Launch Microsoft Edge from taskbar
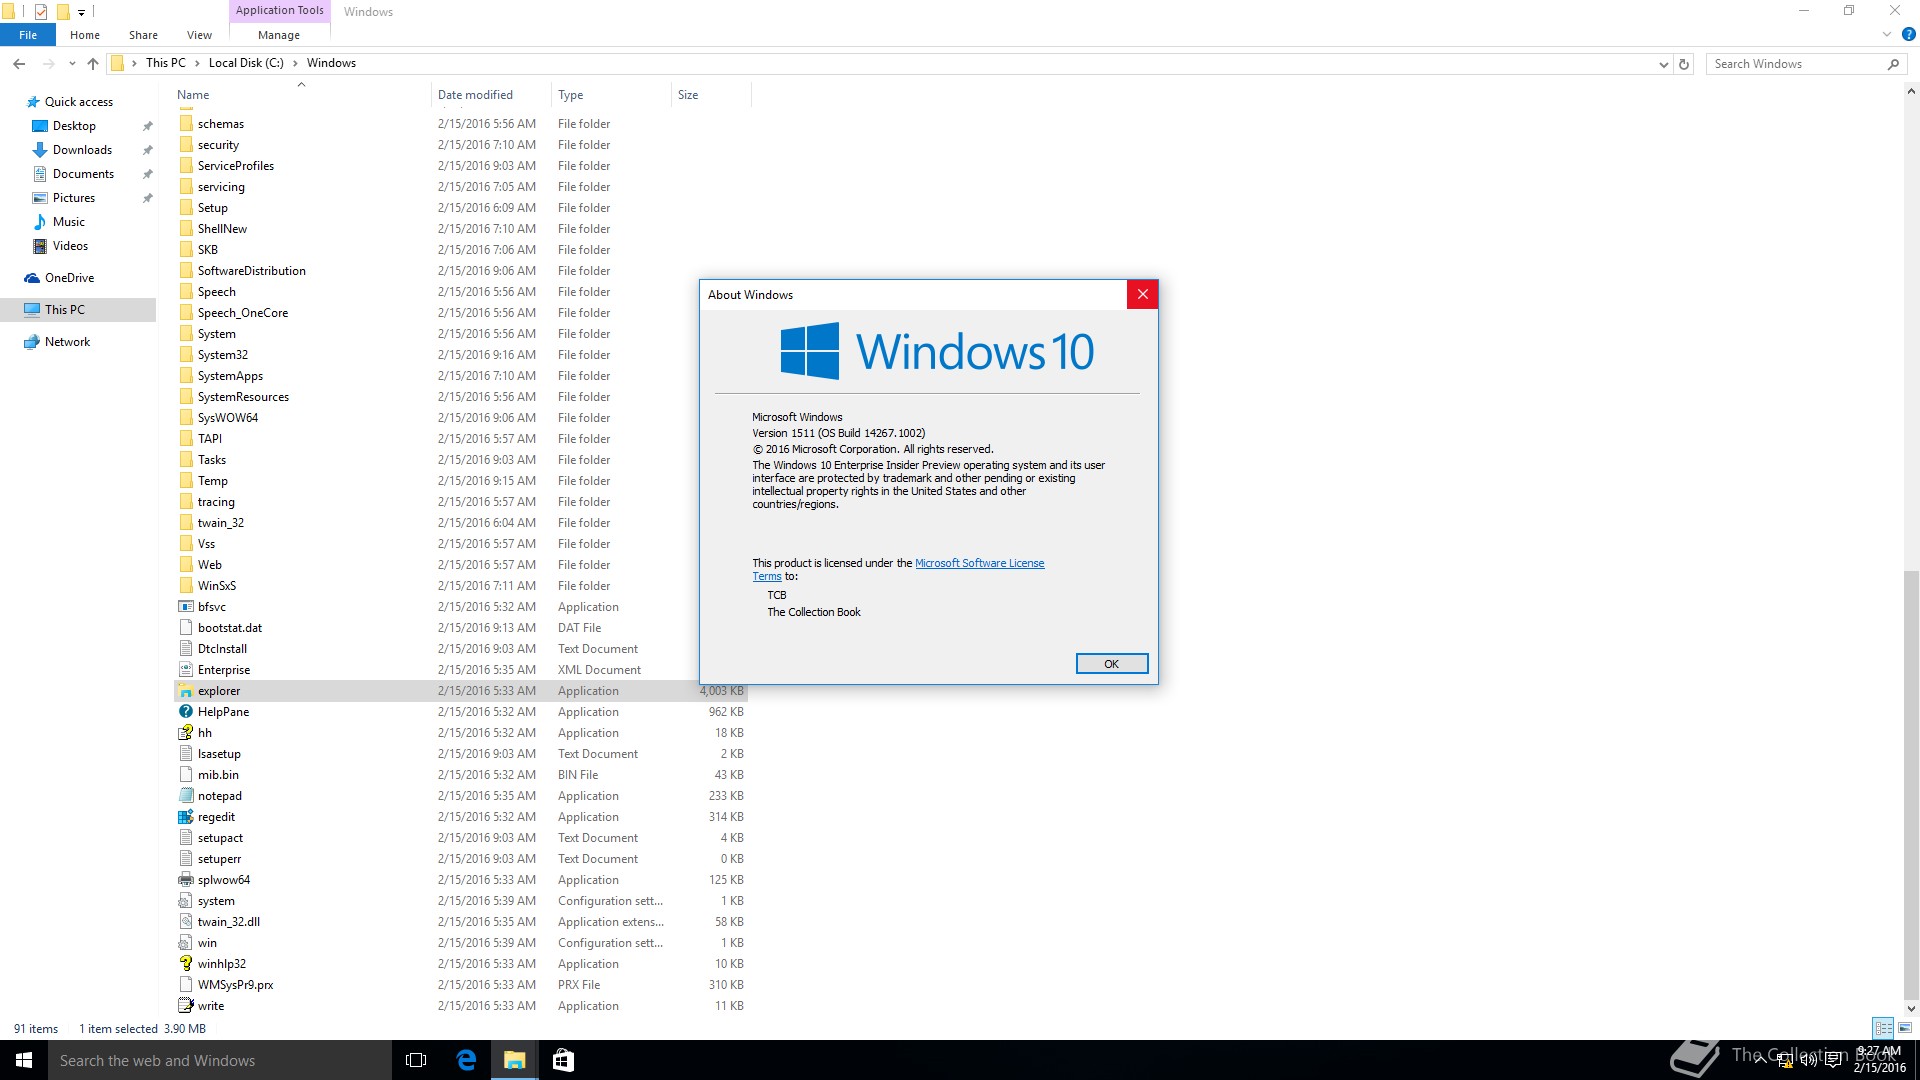This screenshot has width=1920, height=1080. click(466, 1060)
